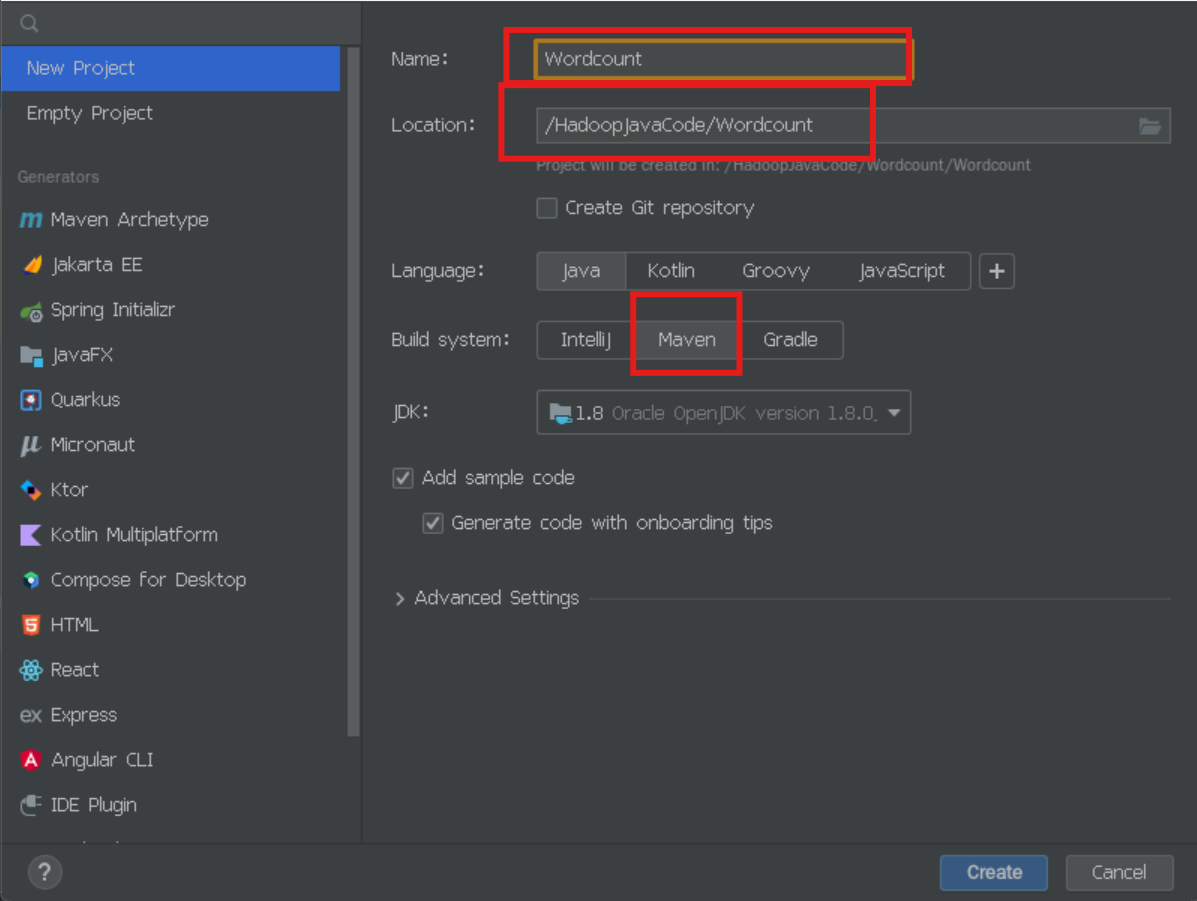Viewport: 1197px width, 901px height.
Task: Select Kotlin Multiplatform generator
Action: point(170,535)
